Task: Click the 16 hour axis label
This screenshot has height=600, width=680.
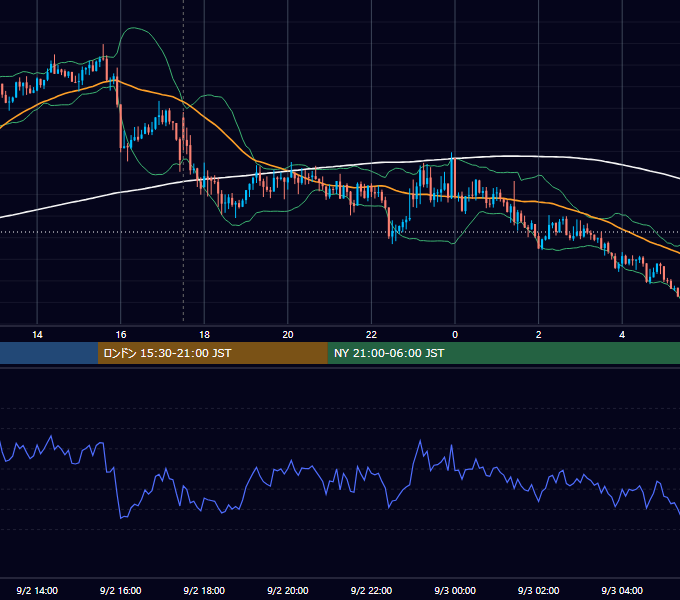Action: click(121, 335)
